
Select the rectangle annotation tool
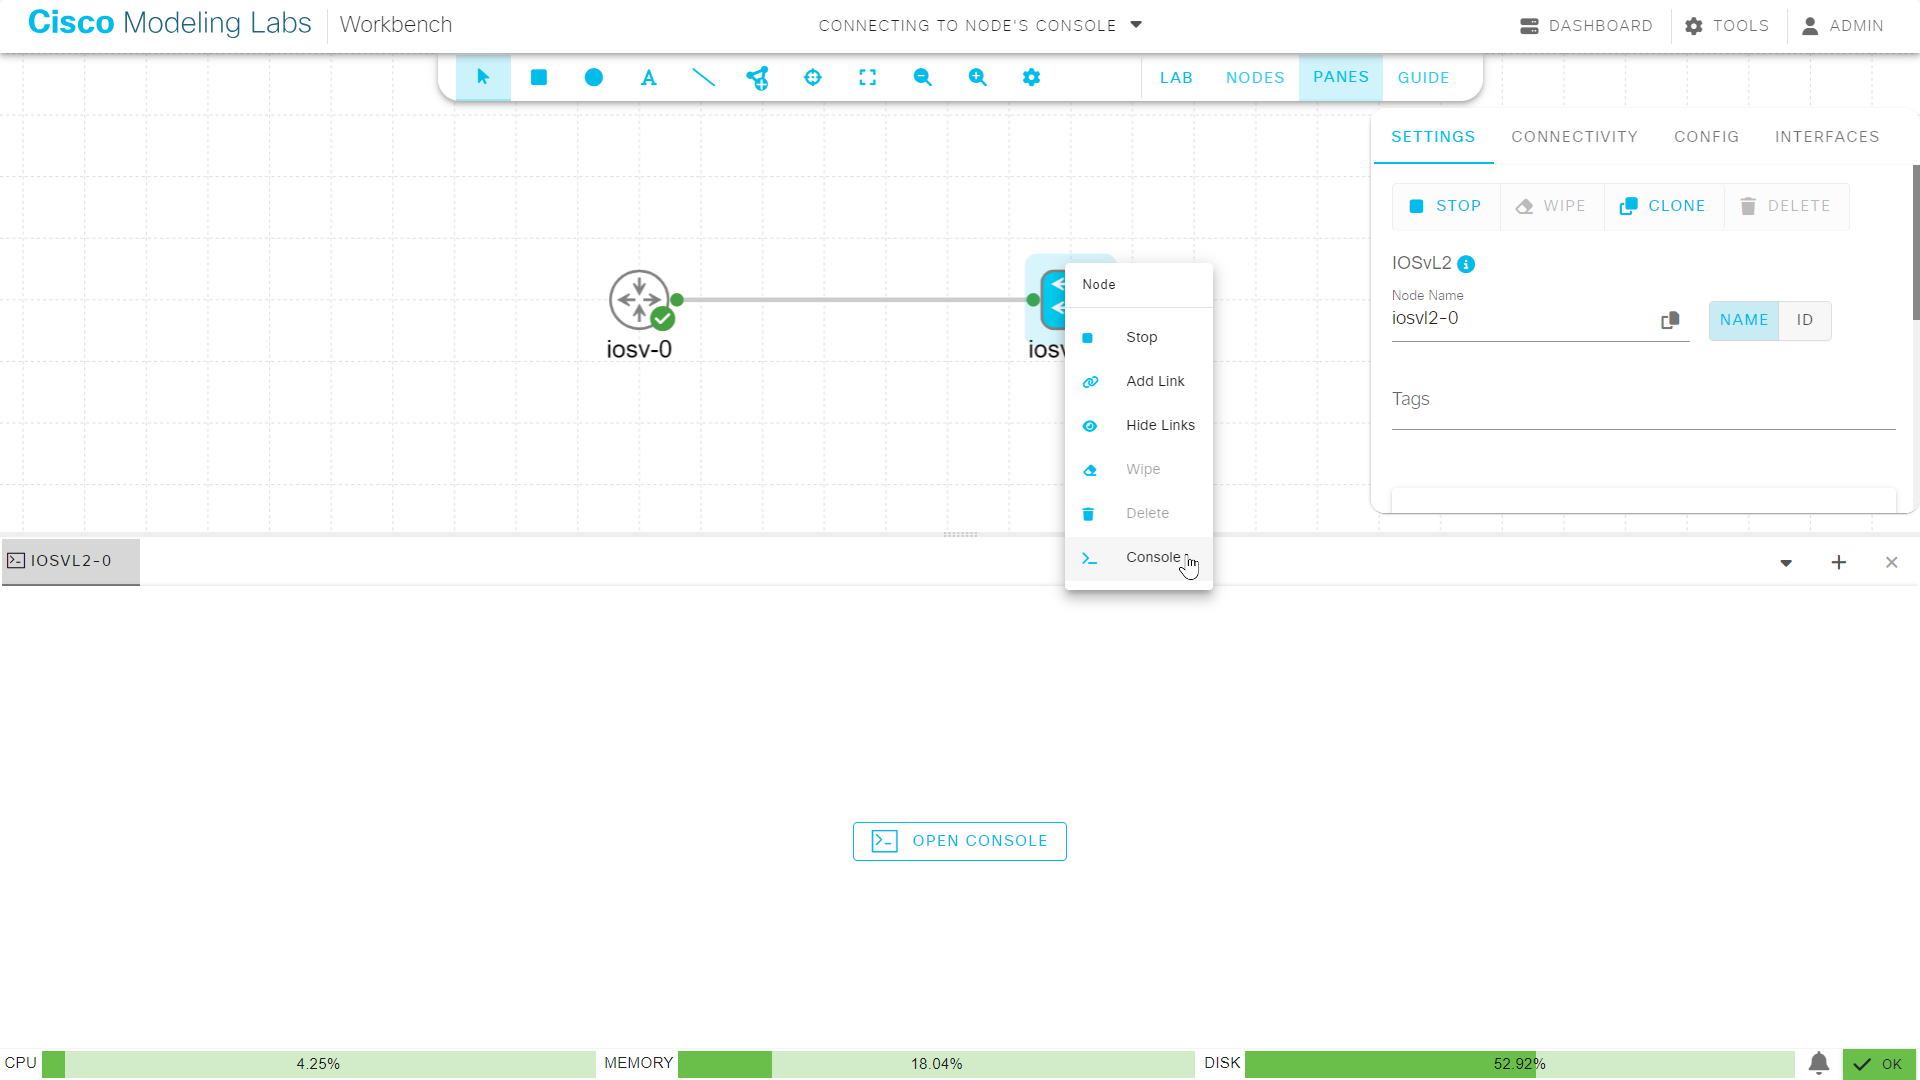click(x=538, y=77)
